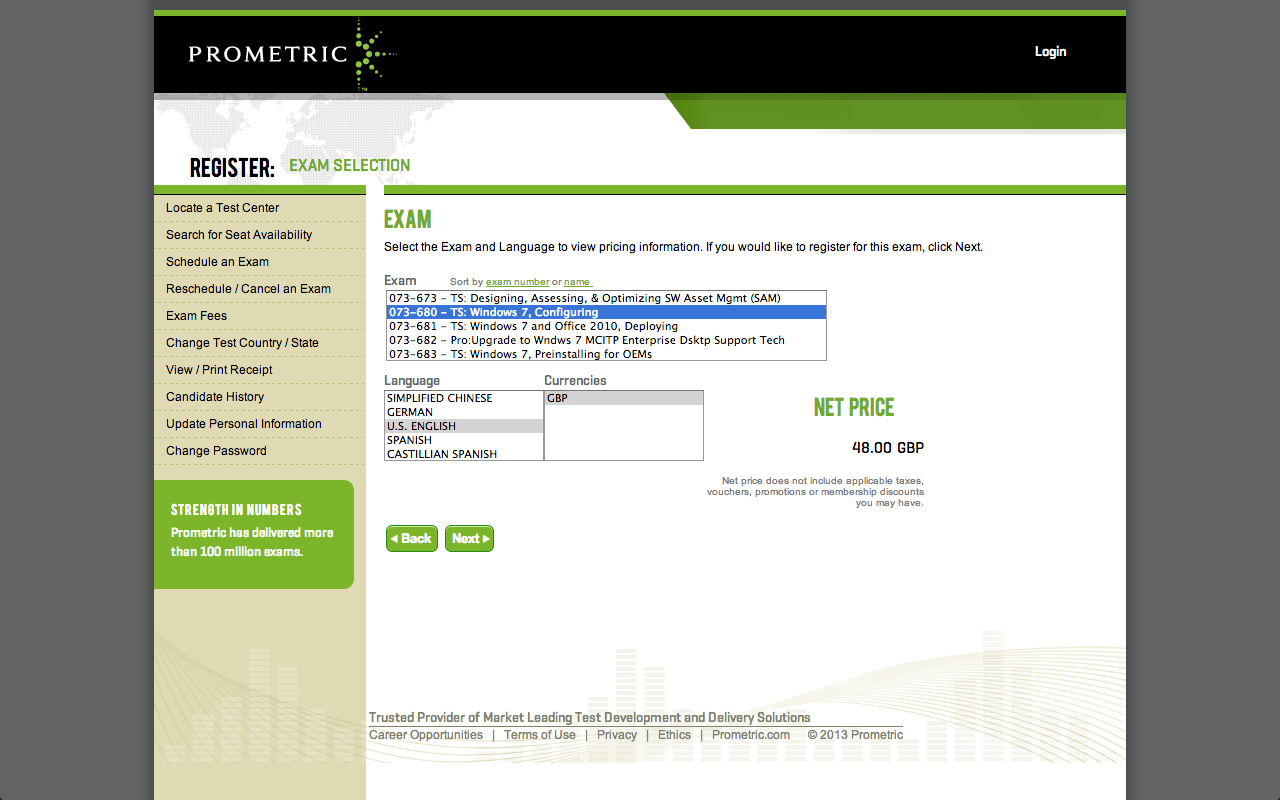Screen dimensions: 1280x800
Task: Choose GERMAN language
Action: pyautogui.click(x=464, y=412)
